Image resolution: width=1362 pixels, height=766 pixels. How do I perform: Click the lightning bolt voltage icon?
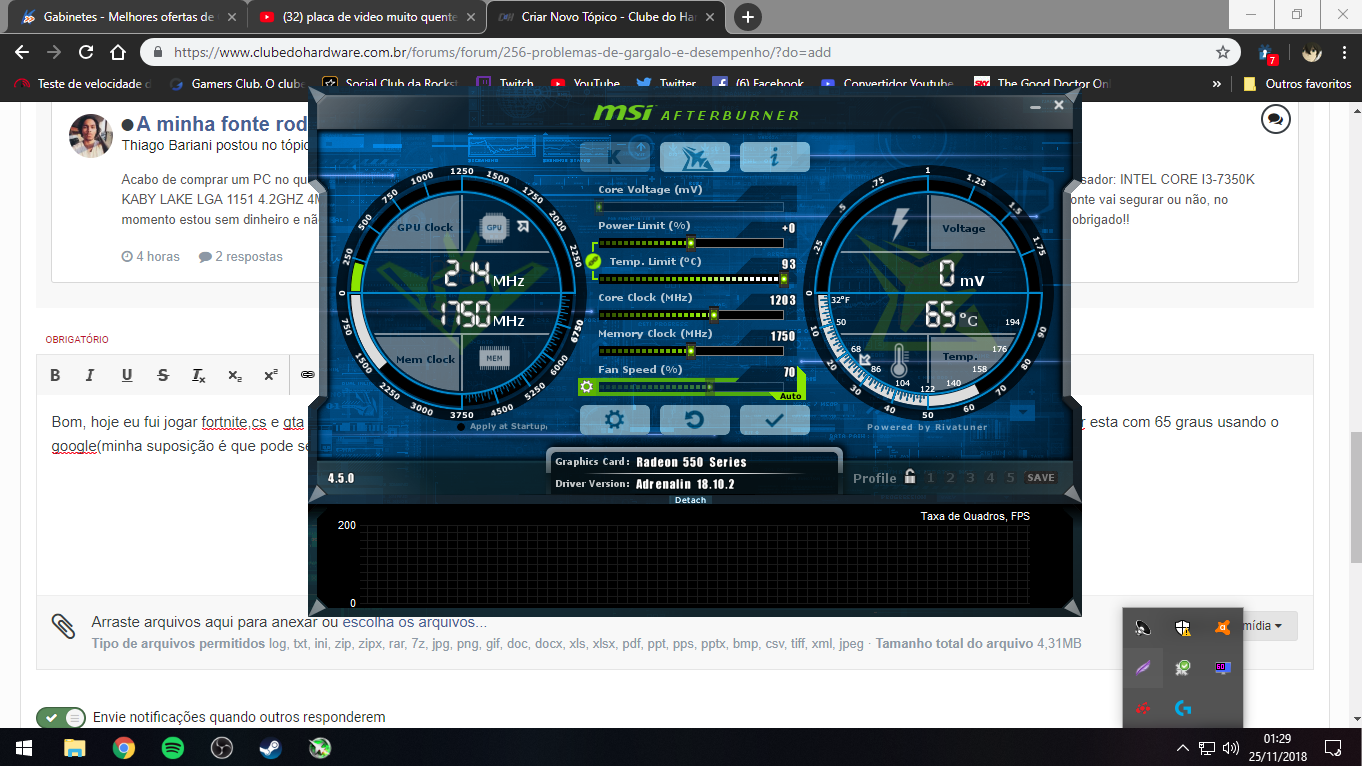tap(899, 224)
